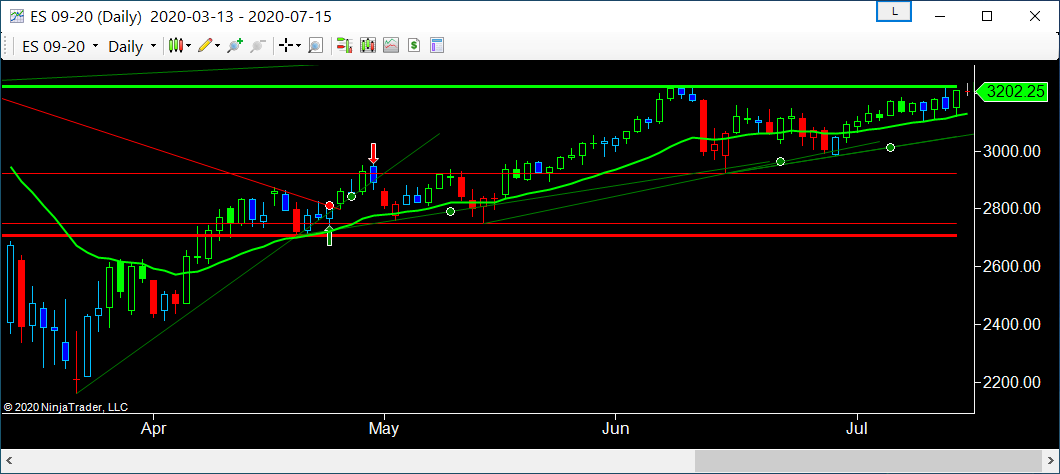The image size is (1060, 474).
Task: Click the red dot marker at trendline end
Action: point(329,206)
